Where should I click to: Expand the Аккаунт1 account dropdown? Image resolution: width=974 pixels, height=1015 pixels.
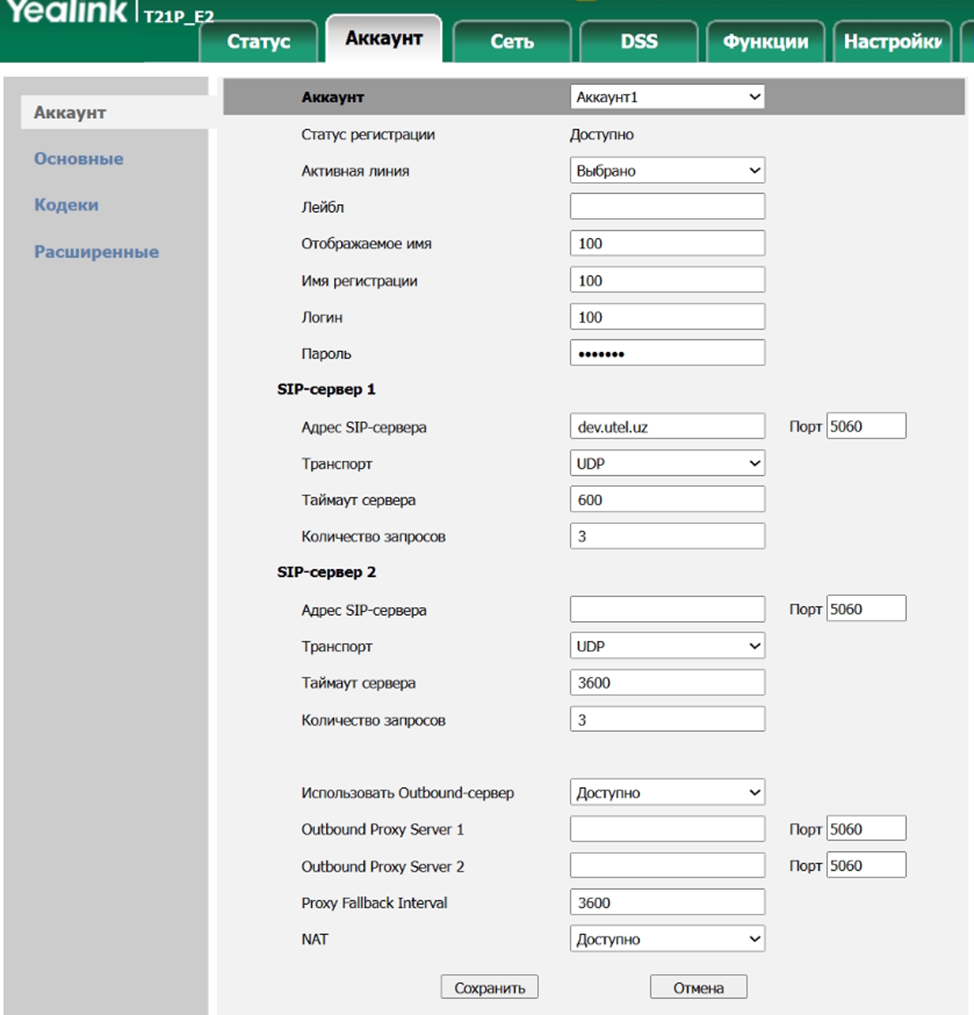[667, 97]
